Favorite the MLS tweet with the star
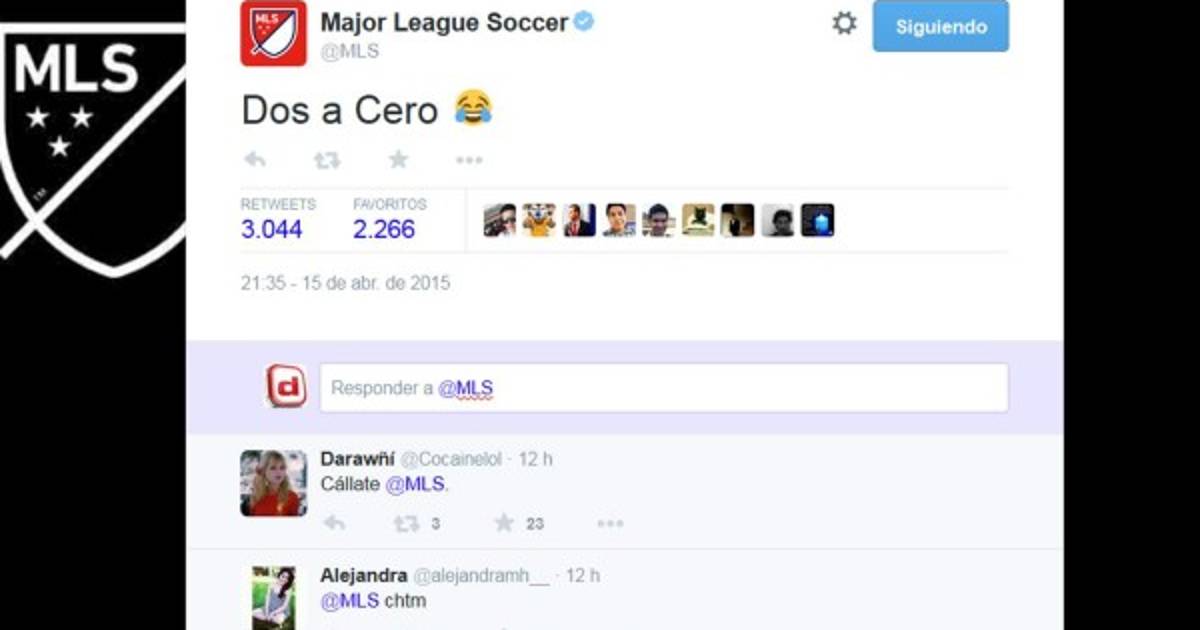 398,159
